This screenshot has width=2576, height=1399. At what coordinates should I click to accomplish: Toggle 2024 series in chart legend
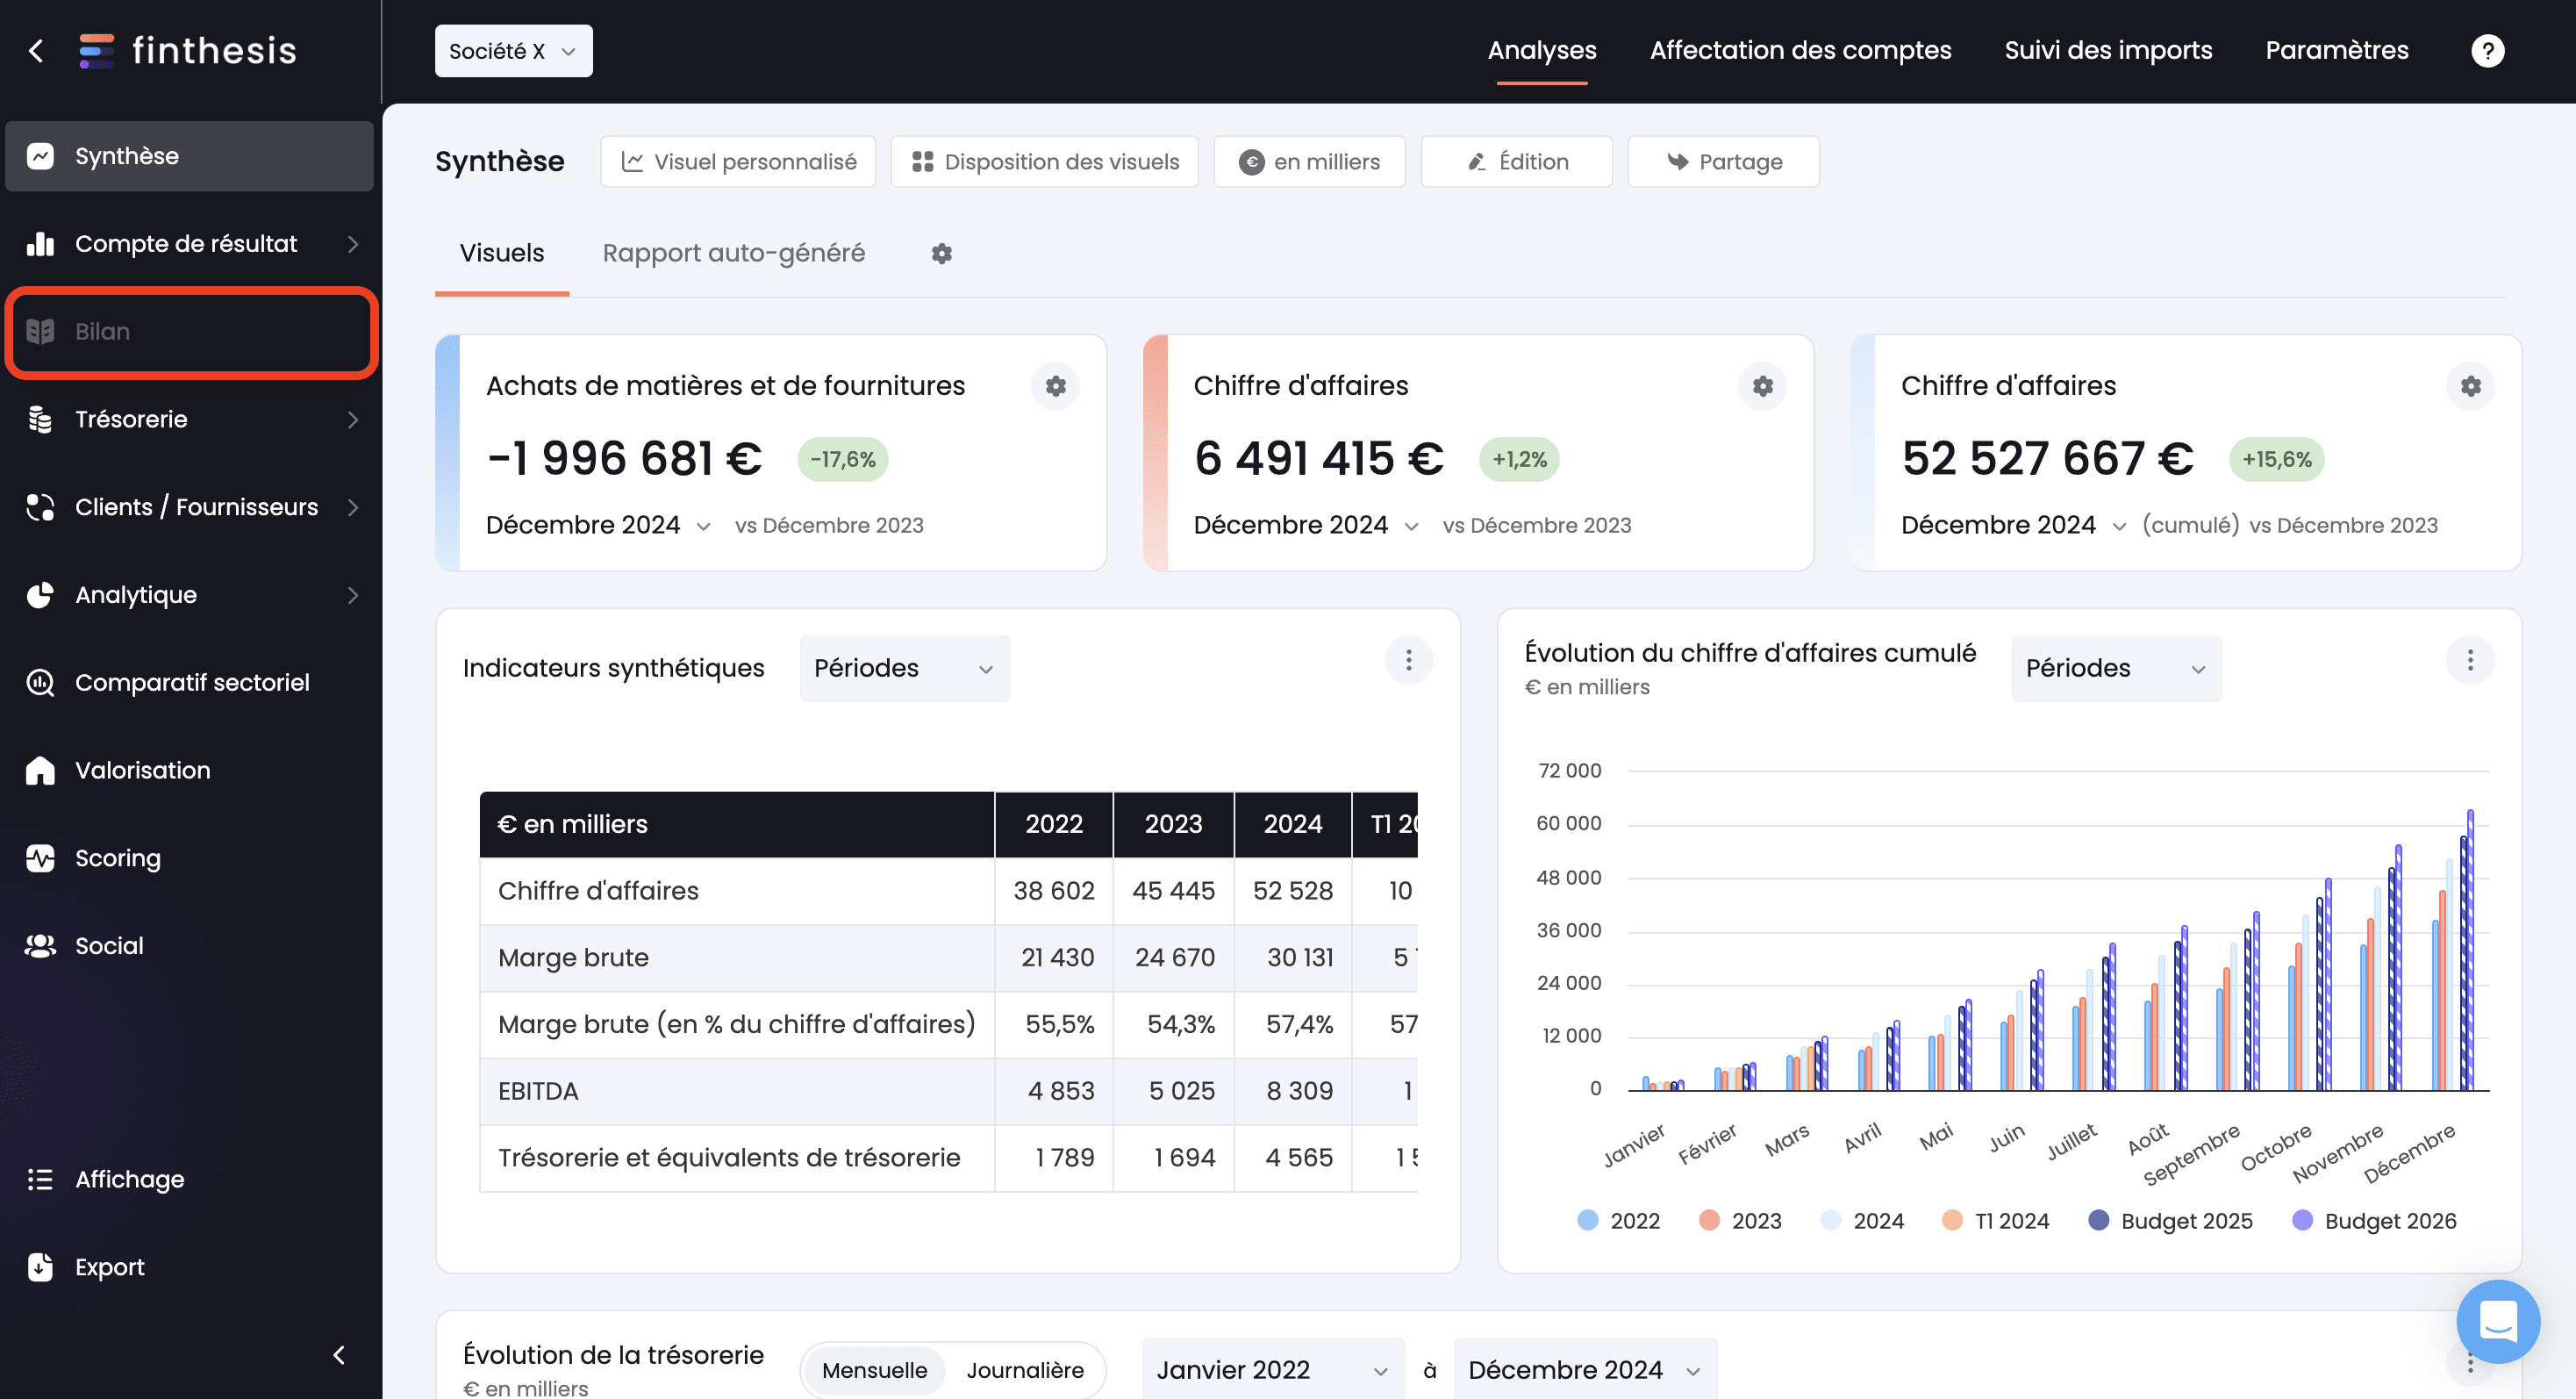pyautogui.click(x=1862, y=1221)
